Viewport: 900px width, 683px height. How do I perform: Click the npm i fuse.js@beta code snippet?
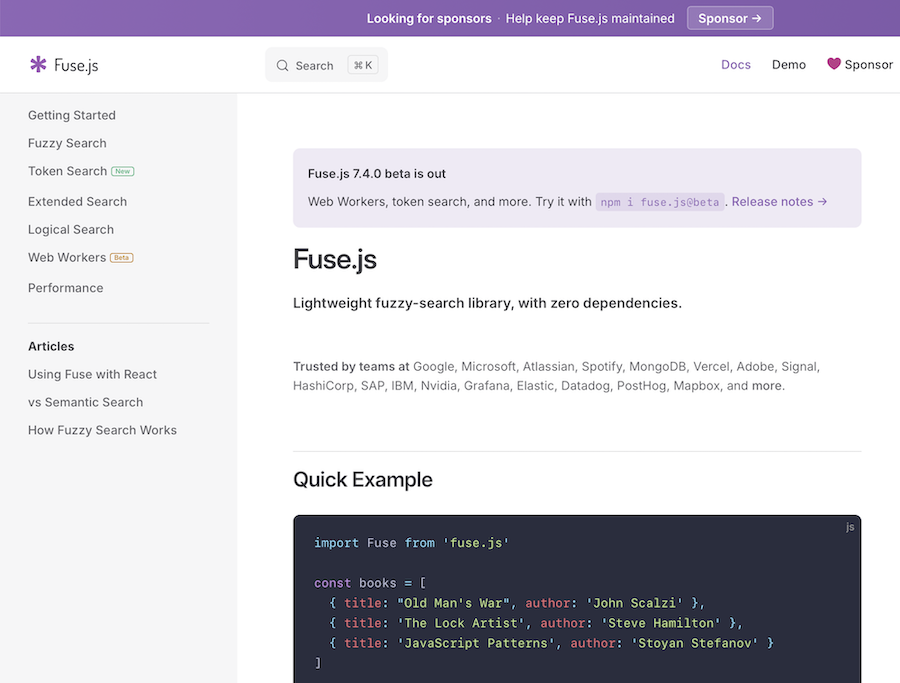click(x=660, y=202)
